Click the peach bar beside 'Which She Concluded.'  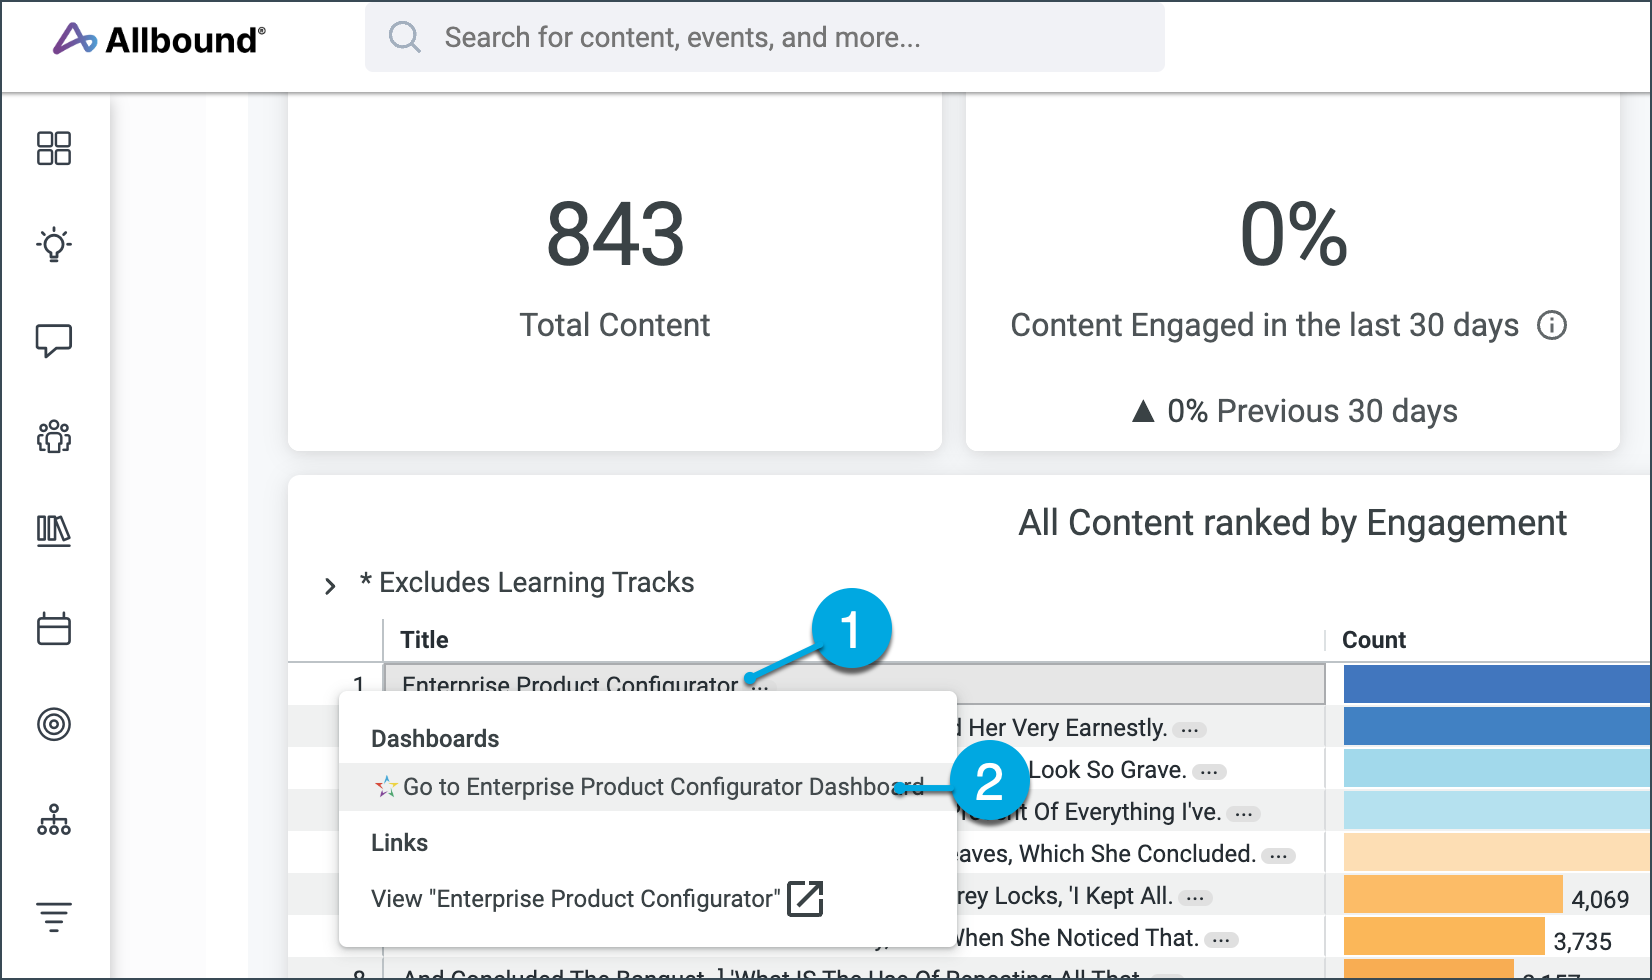coord(1496,853)
